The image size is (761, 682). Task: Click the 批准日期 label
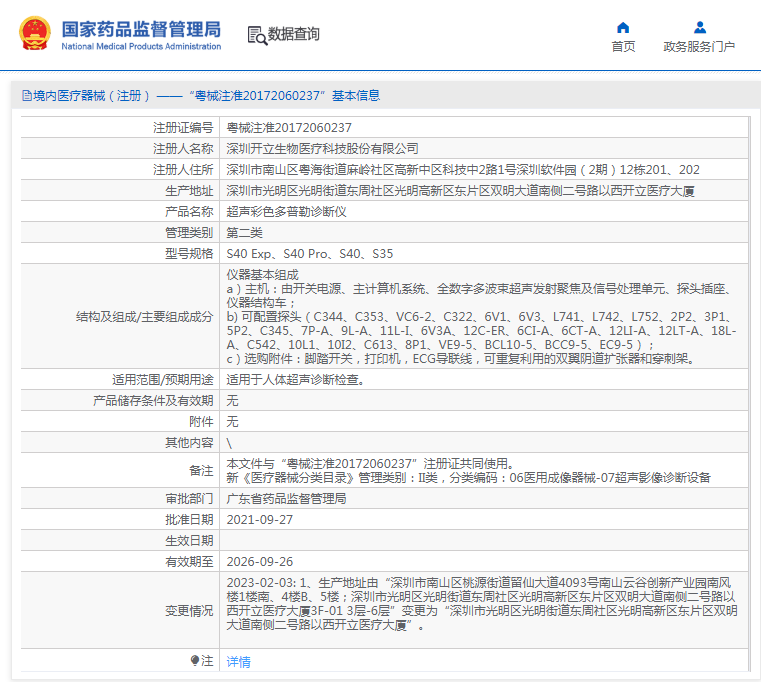tap(189, 519)
